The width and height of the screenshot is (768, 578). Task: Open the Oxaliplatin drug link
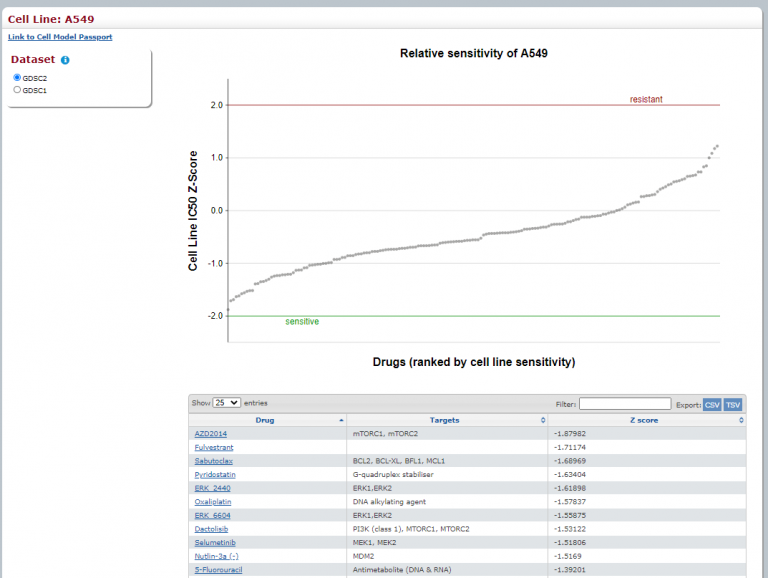(214, 501)
